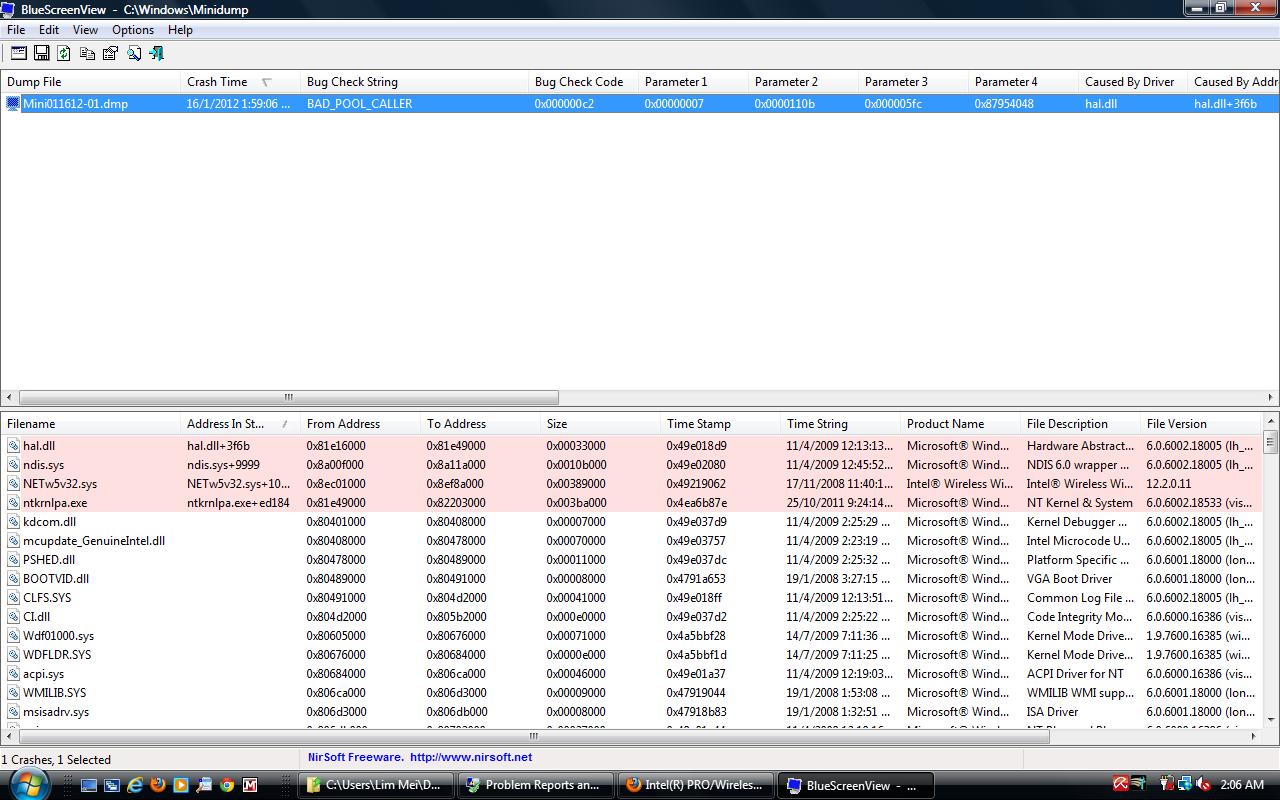Open the Options menu
The height and width of the screenshot is (800, 1280).
[133, 30]
